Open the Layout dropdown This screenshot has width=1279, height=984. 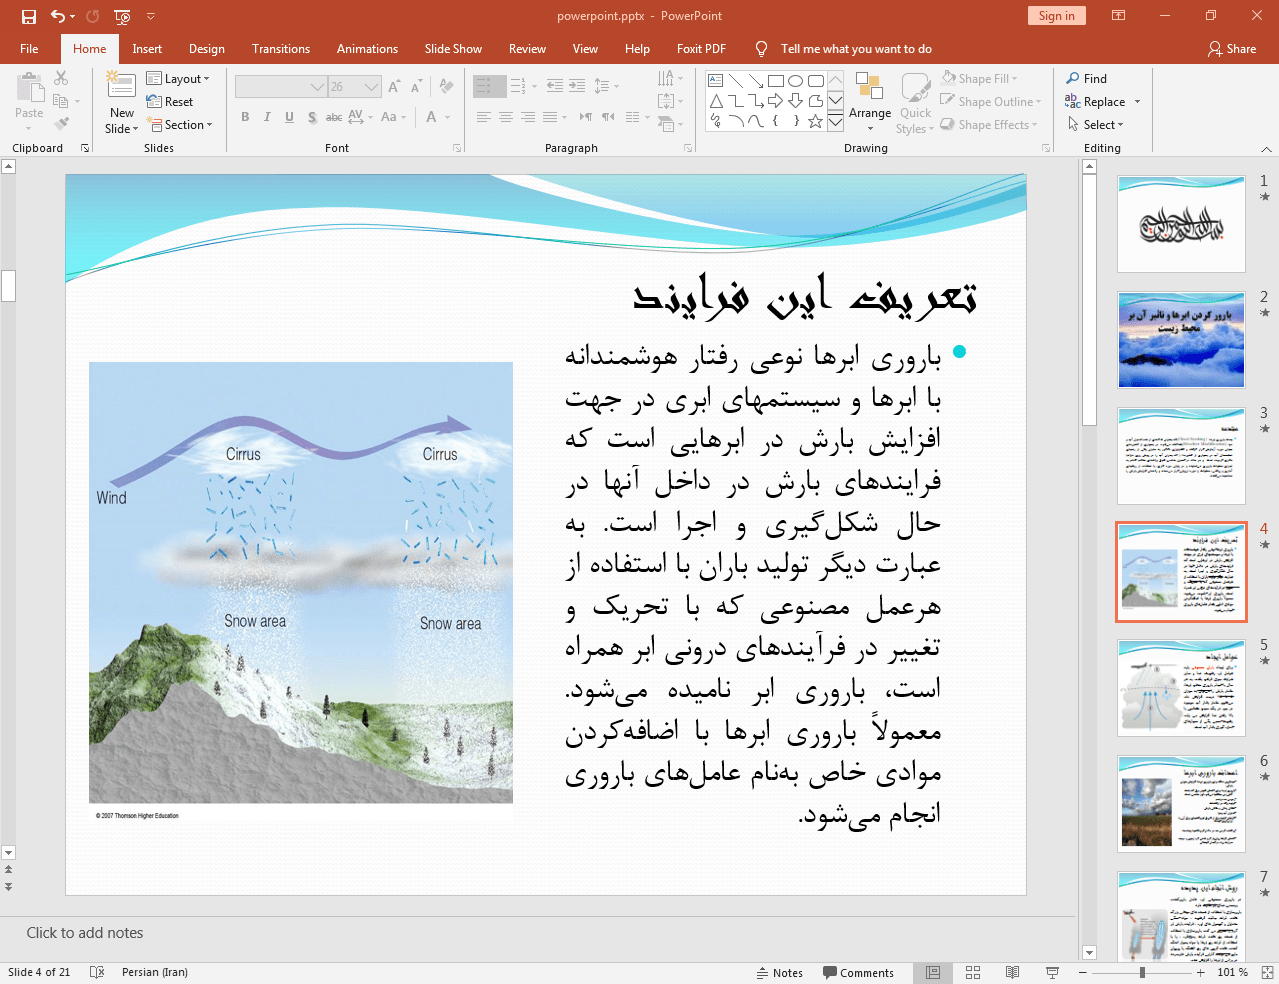(x=180, y=78)
